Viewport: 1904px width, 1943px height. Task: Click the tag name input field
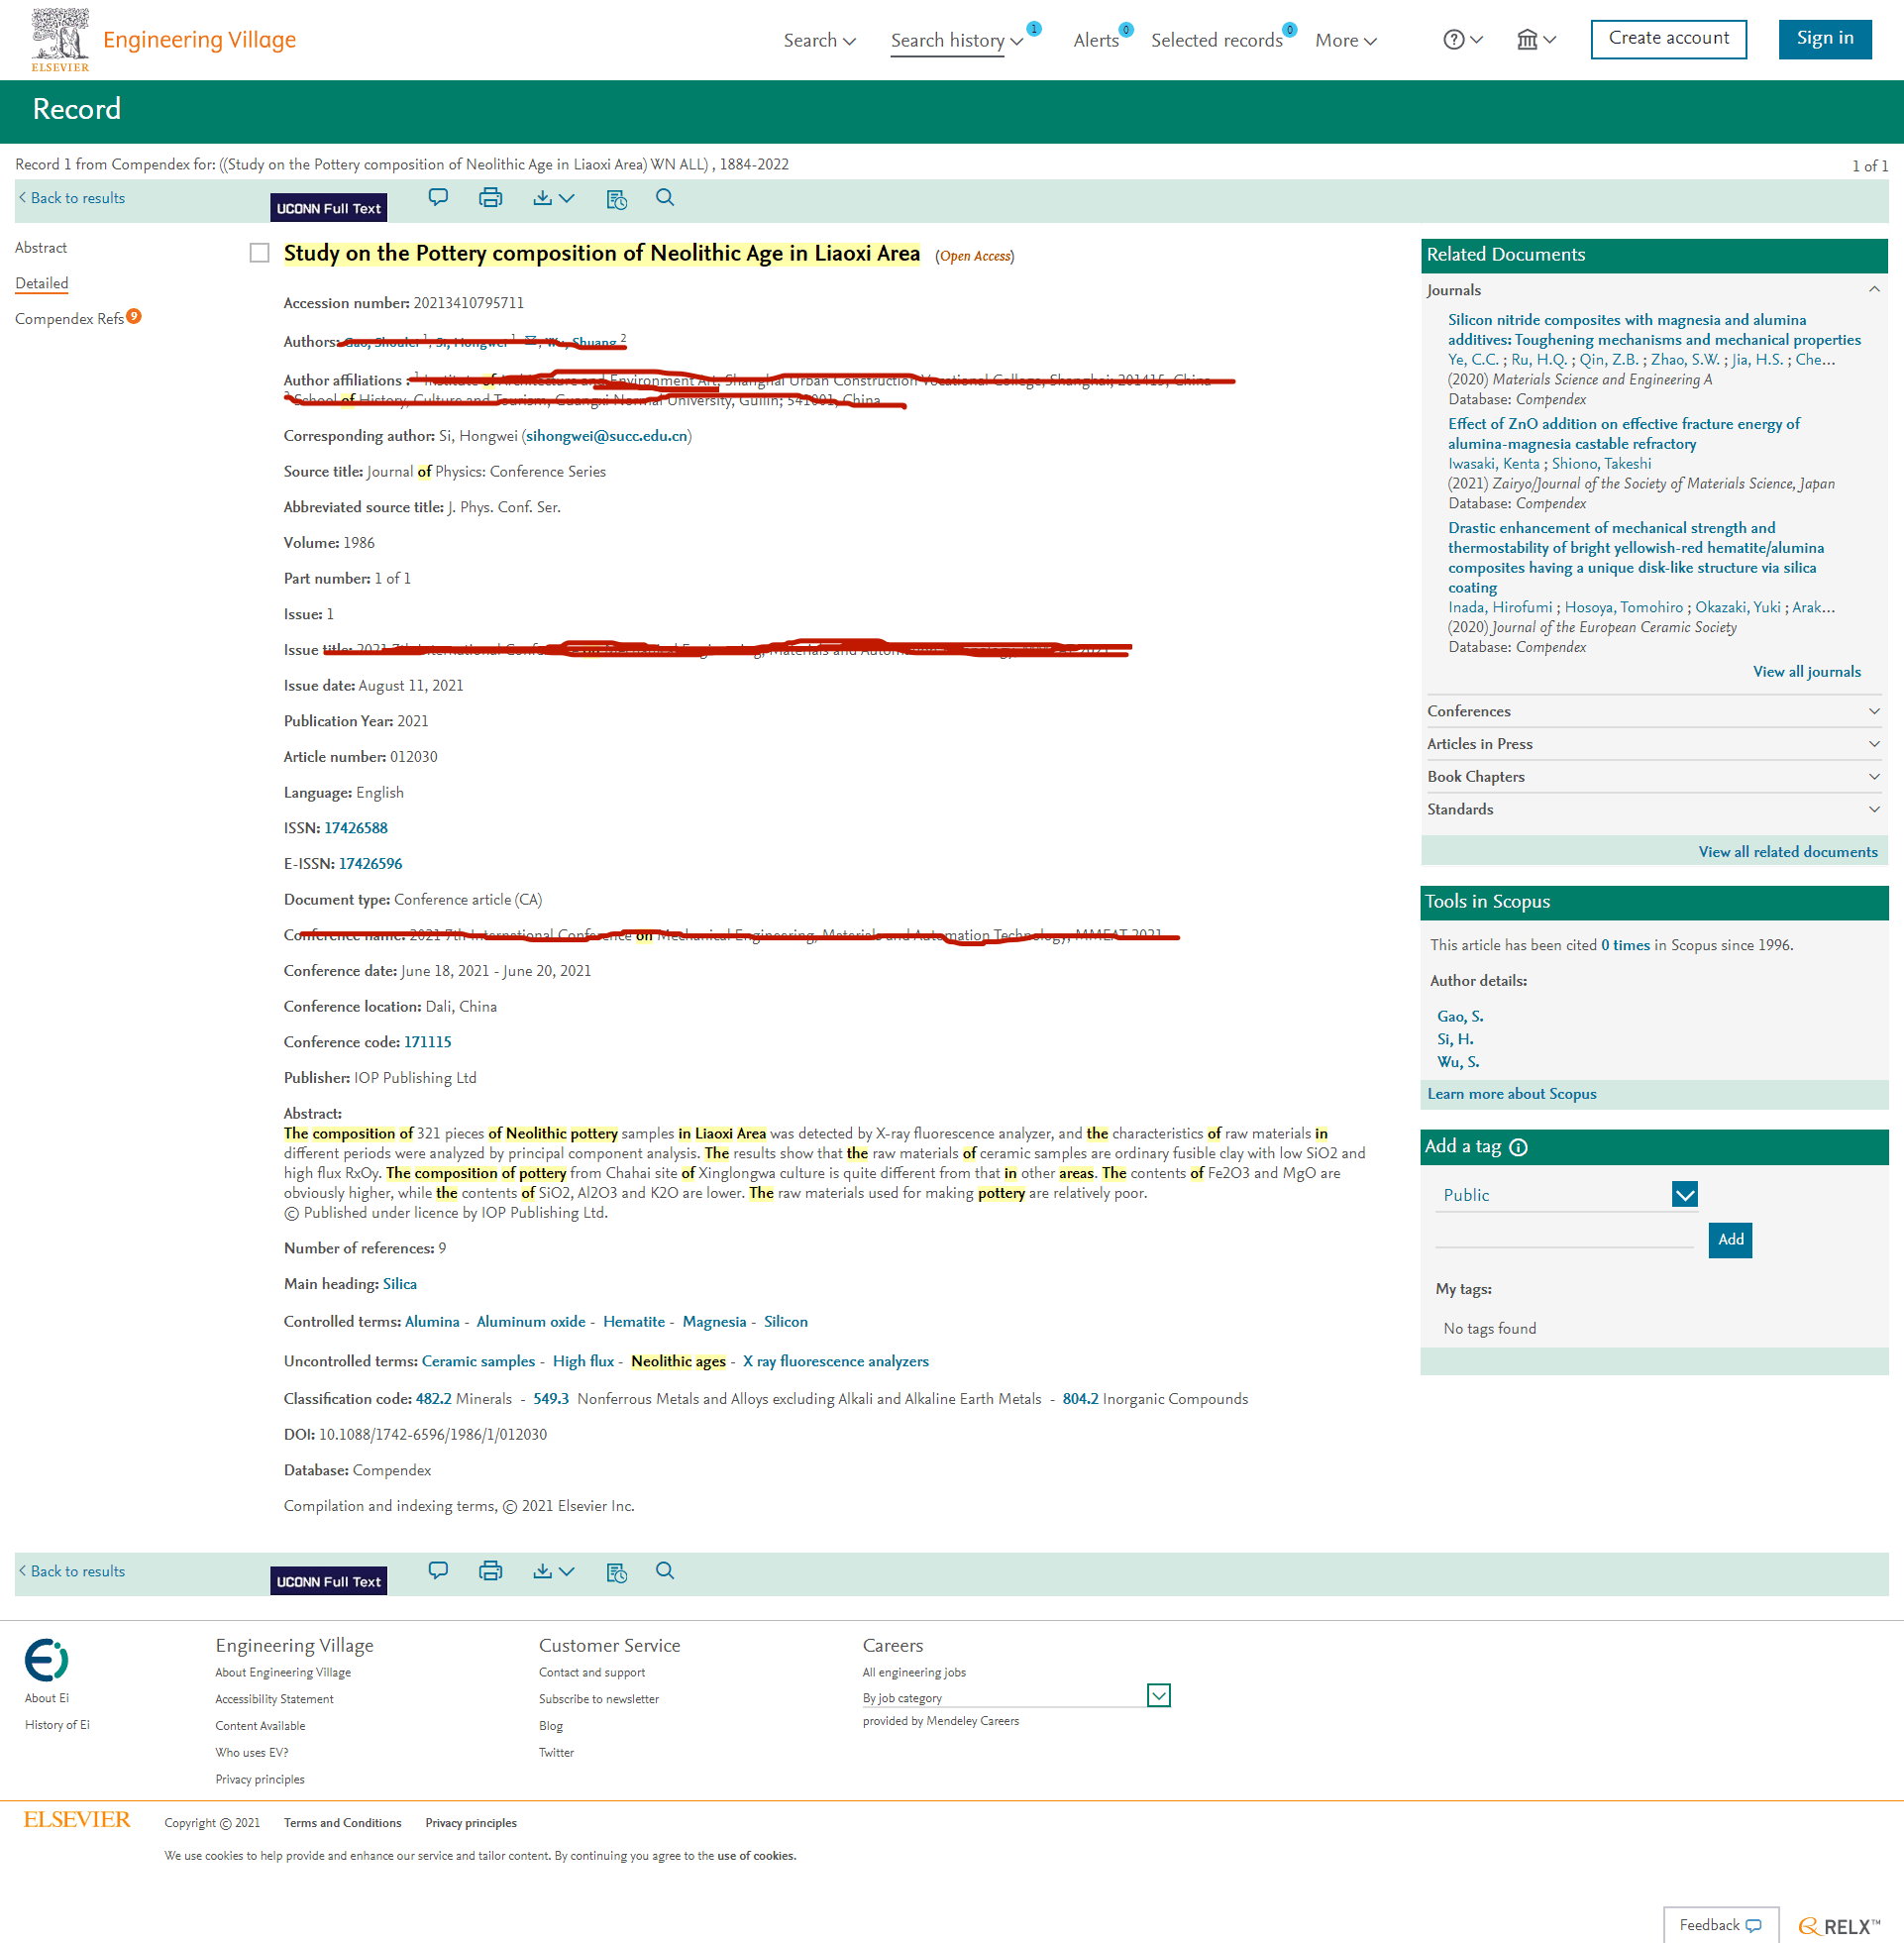click(1564, 1235)
